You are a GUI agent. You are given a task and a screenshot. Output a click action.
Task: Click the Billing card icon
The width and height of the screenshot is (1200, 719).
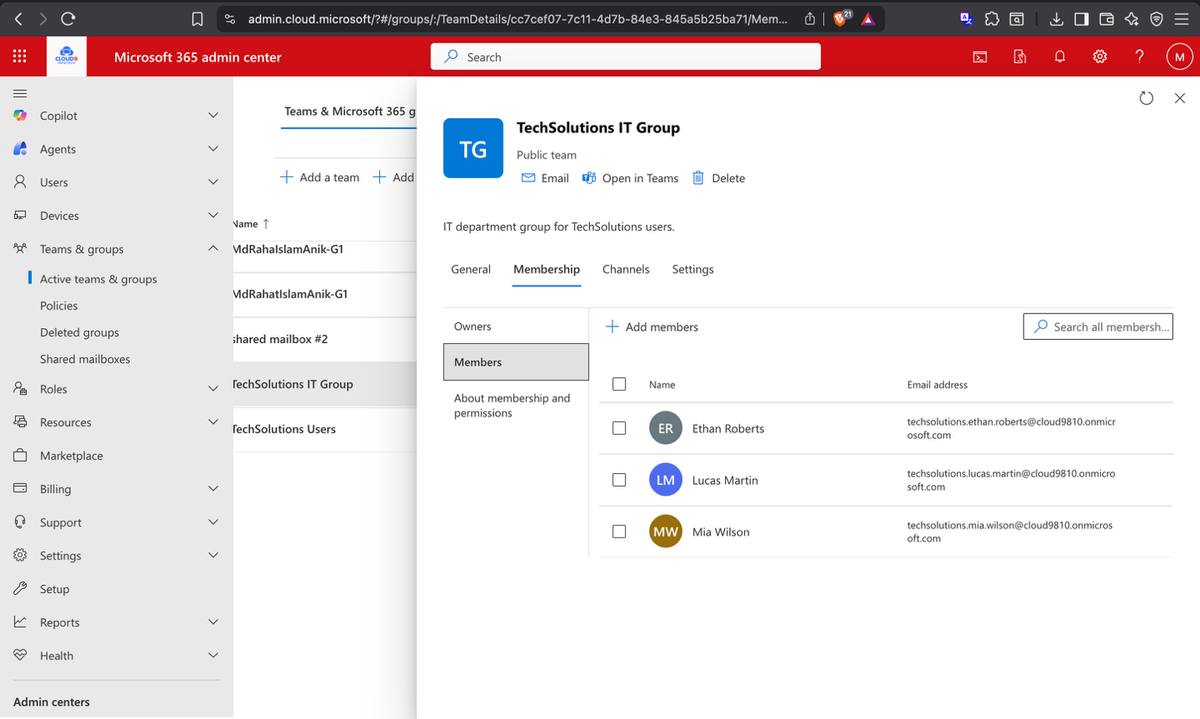(x=20, y=489)
